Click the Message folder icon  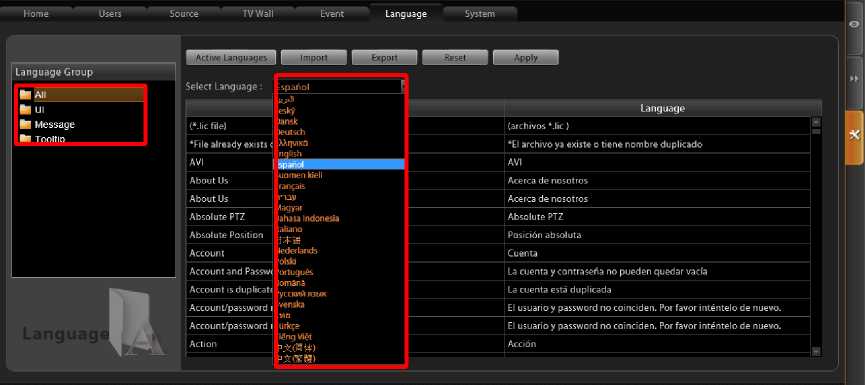click(25, 125)
